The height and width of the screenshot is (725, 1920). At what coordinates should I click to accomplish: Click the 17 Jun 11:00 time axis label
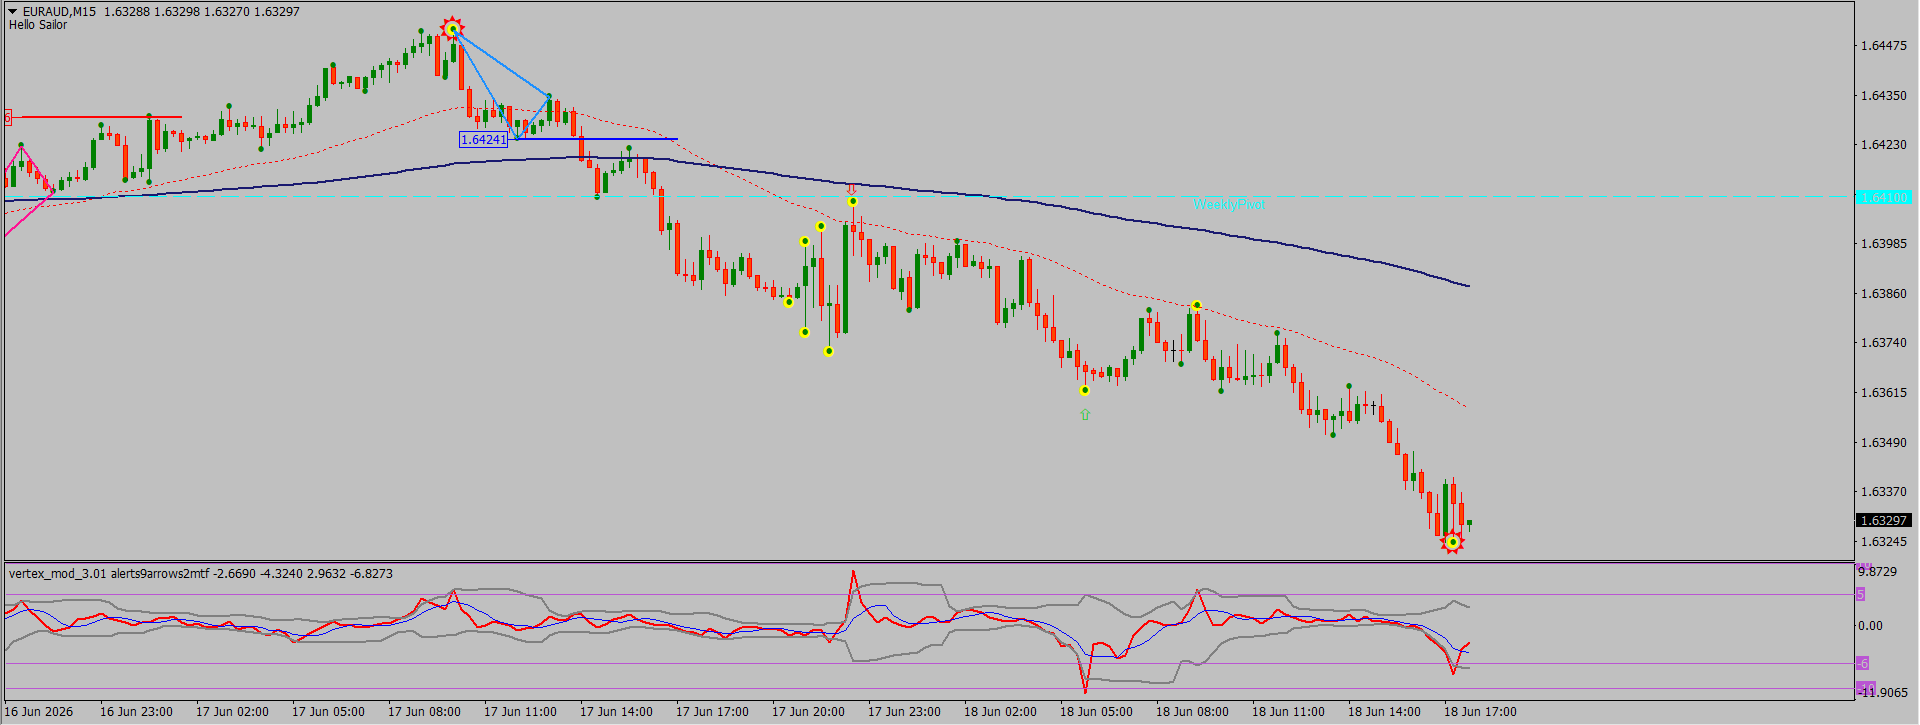click(x=520, y=712)
